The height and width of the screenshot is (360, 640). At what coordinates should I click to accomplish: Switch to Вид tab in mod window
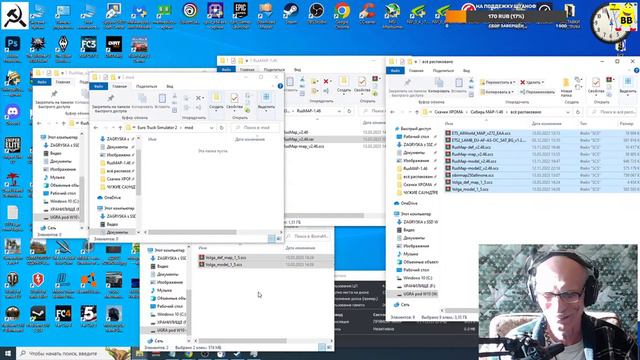[170, 87]
